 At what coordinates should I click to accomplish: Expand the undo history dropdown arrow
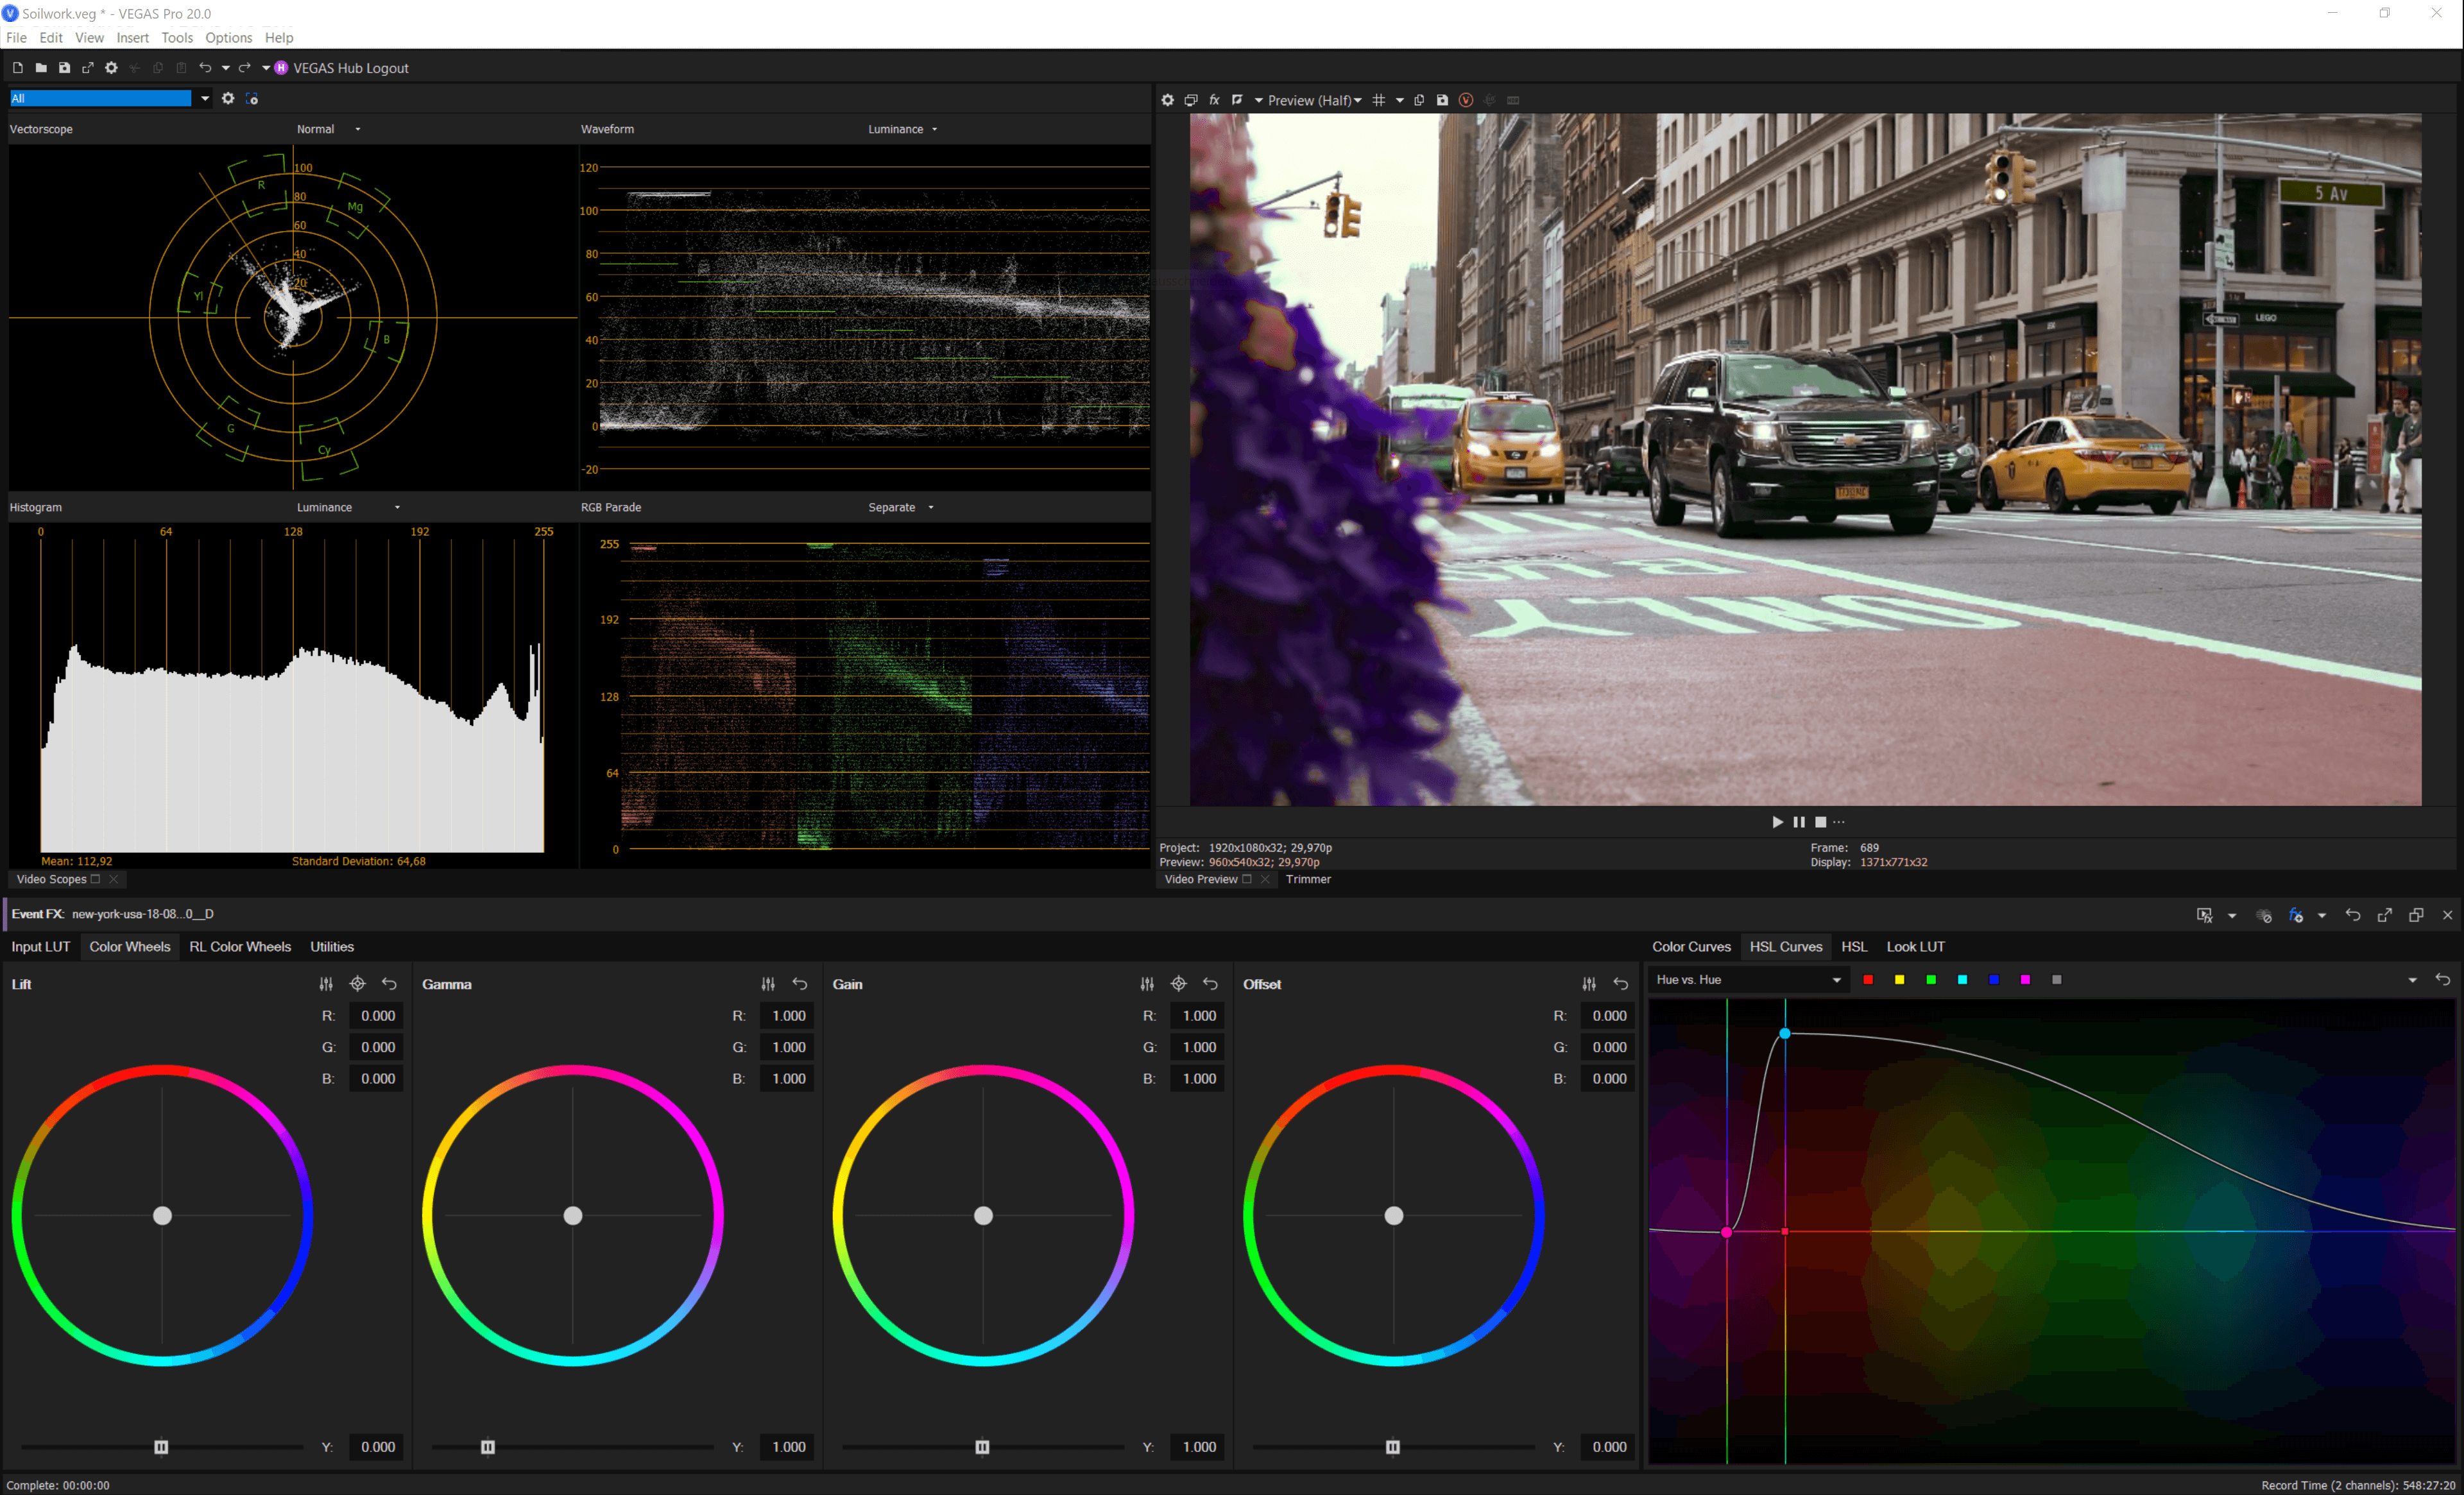(x=226, y=68)
